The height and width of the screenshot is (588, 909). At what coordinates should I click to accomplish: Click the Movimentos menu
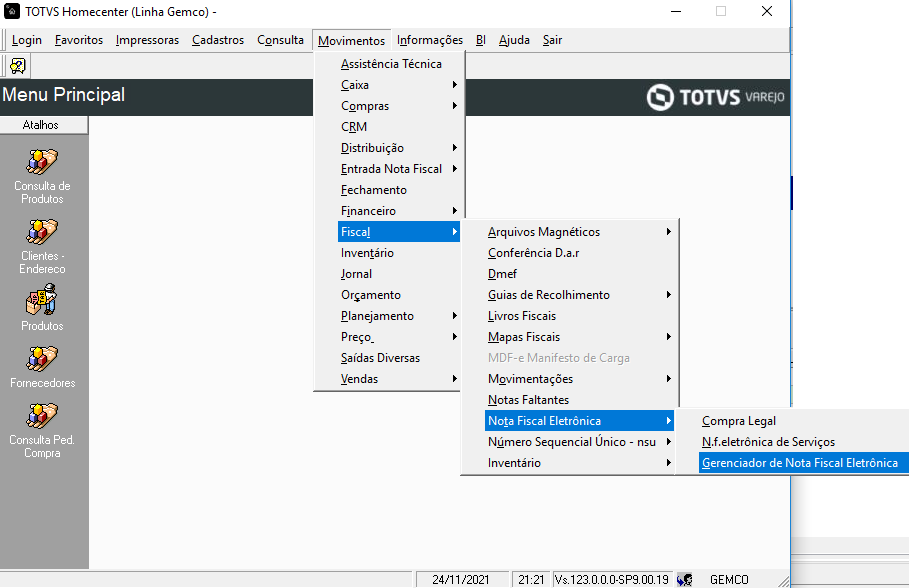[x=351, y=41]
